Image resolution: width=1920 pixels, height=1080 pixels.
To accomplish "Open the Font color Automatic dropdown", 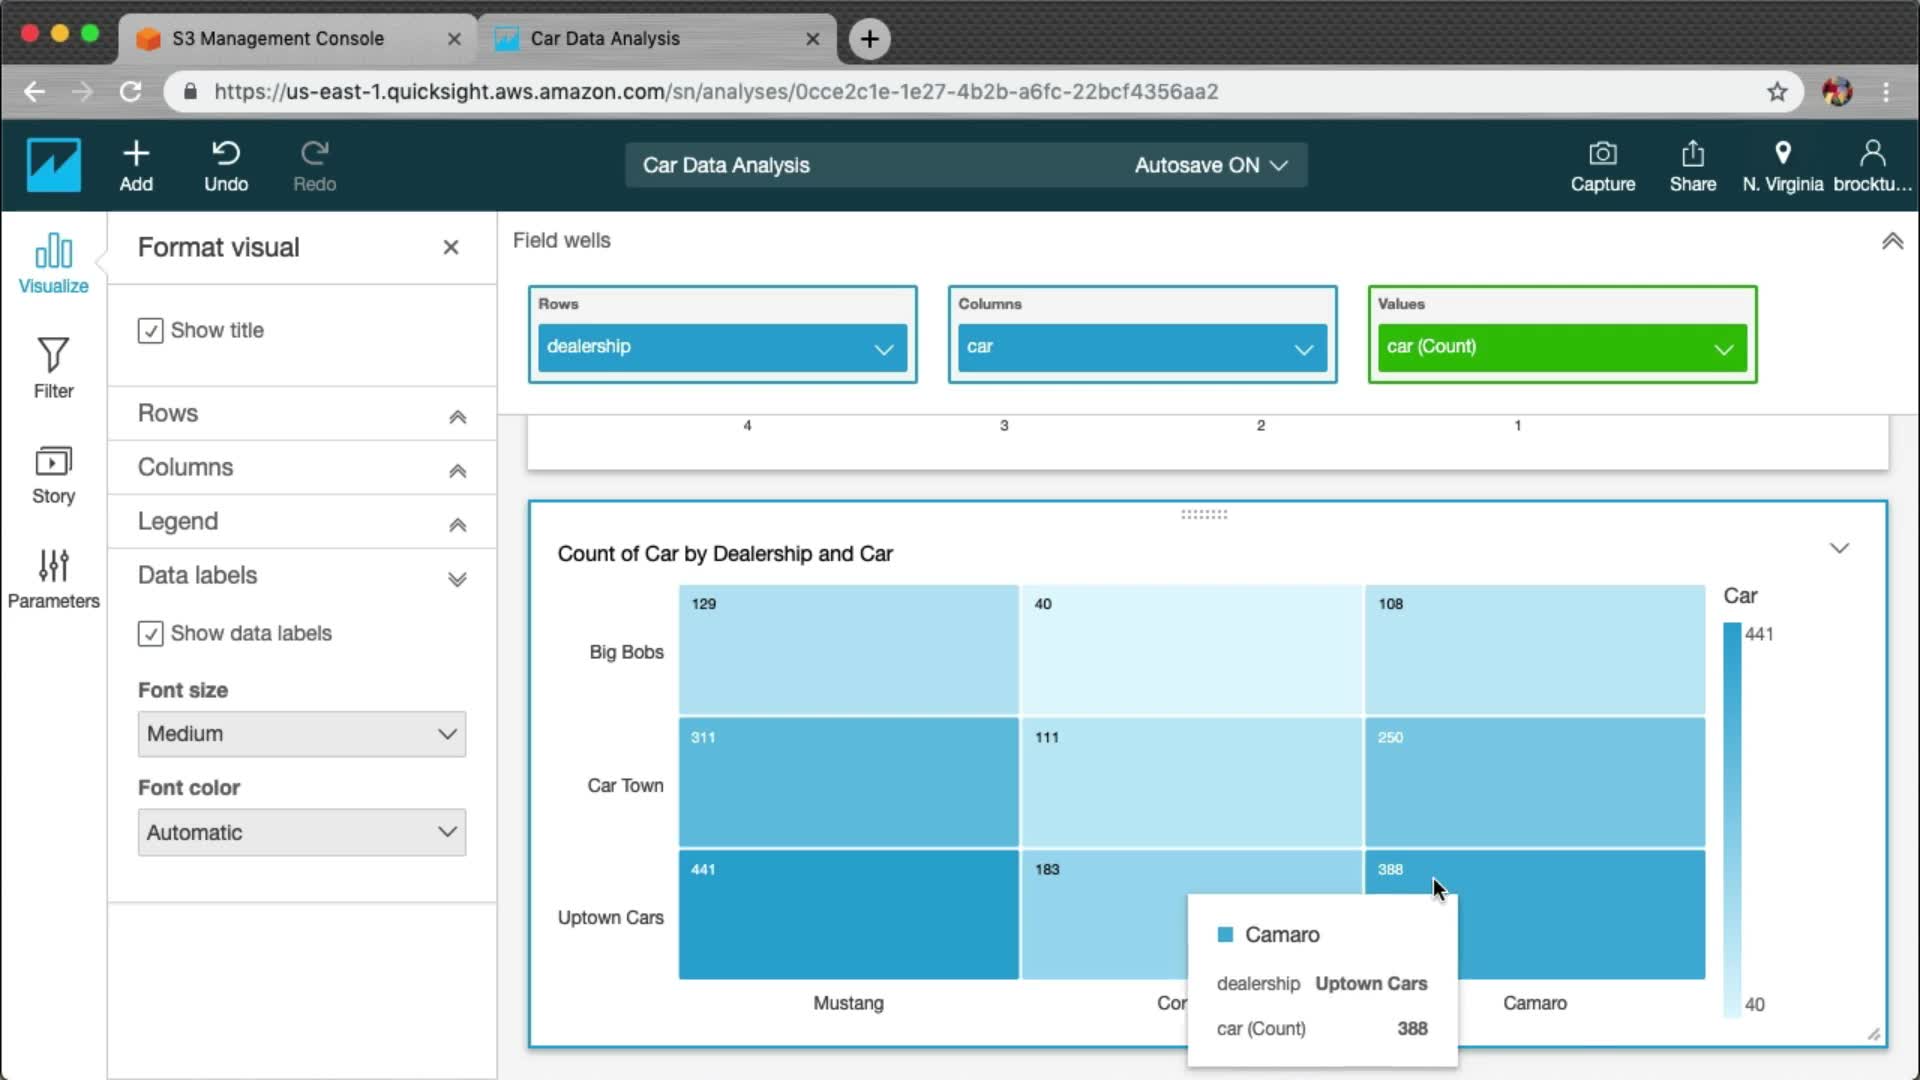I will pos(301,832).
